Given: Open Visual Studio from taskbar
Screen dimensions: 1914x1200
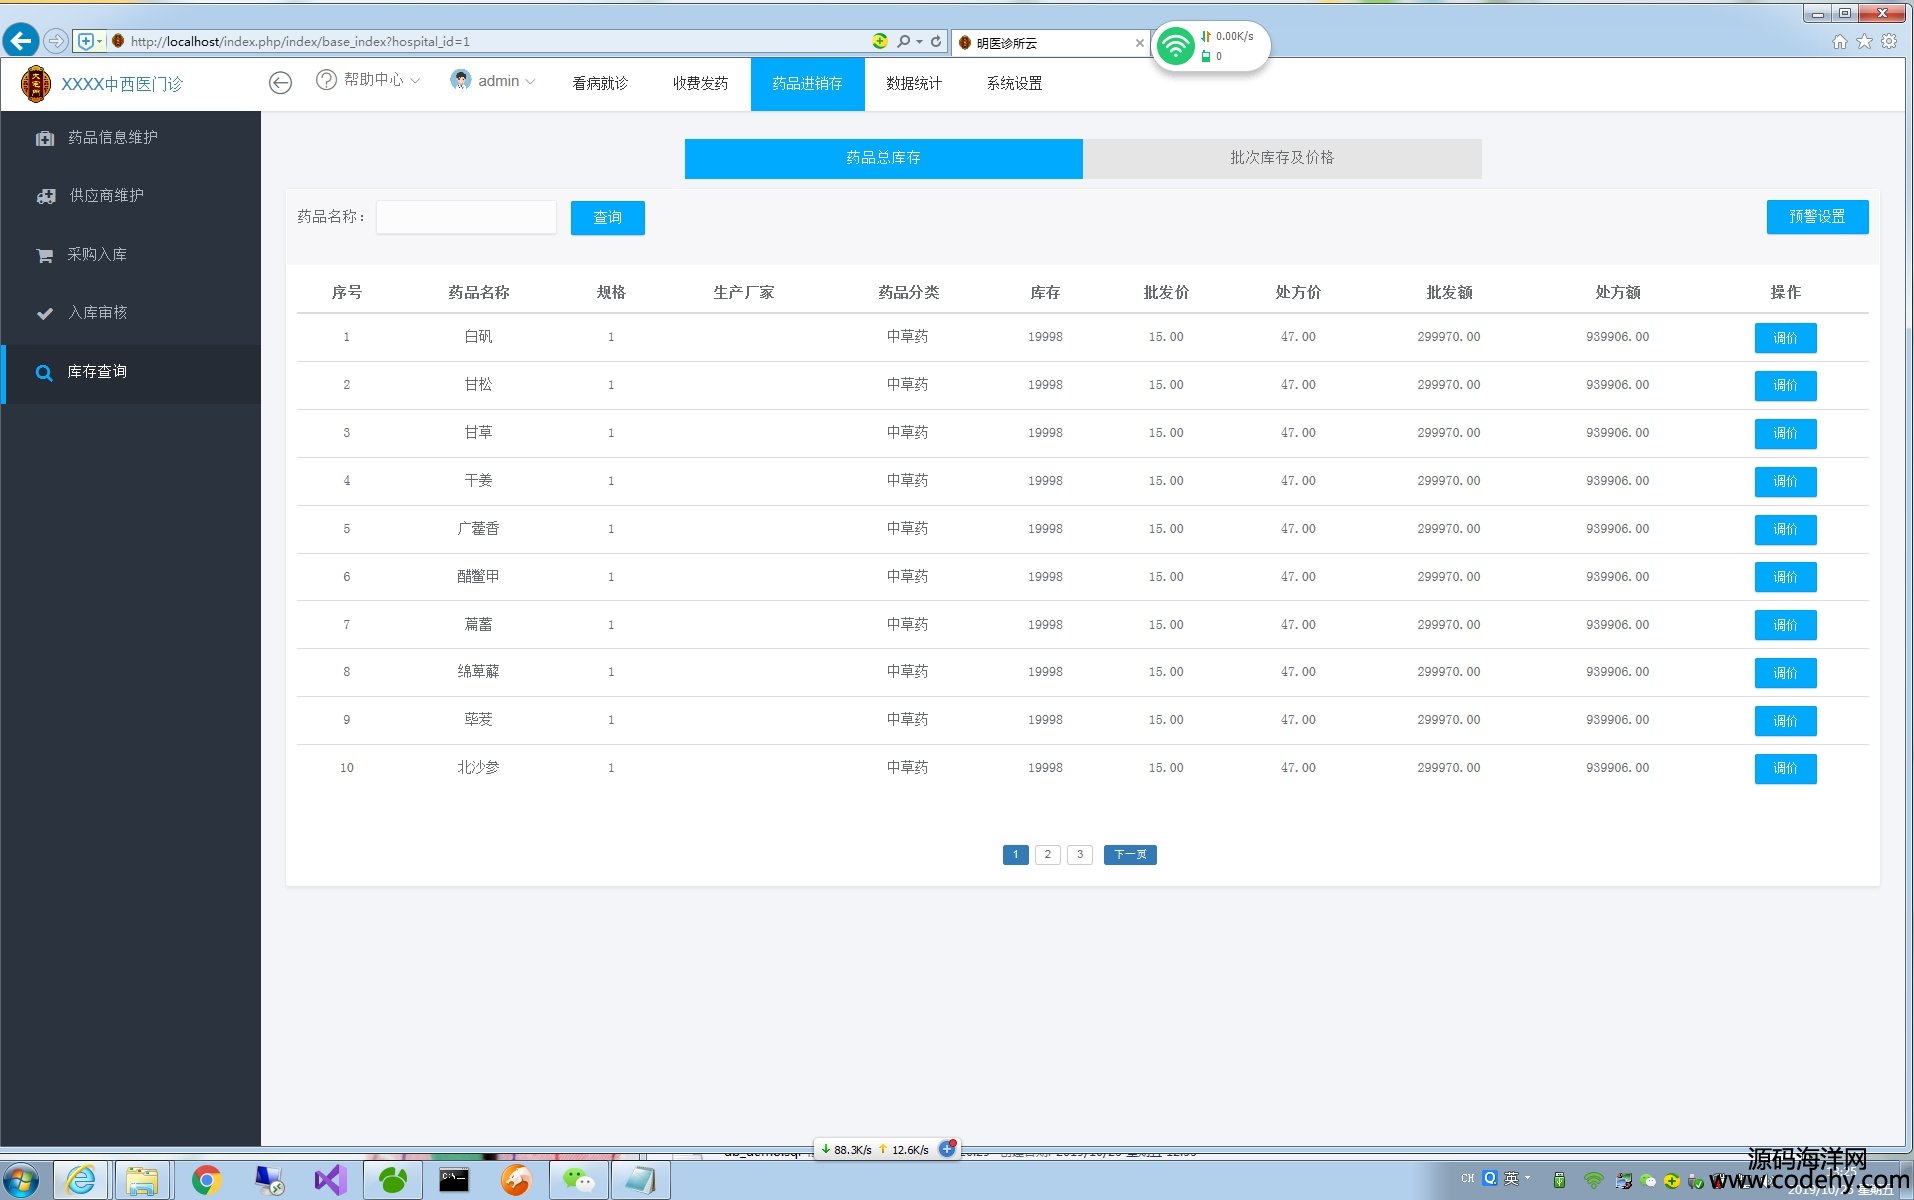Looking at the screenshot, I should [x=330, y=1180].
